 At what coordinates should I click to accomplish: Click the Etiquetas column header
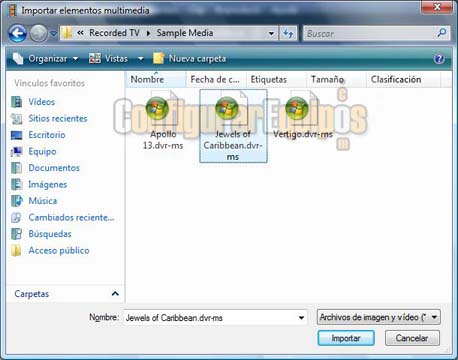click(x=276, y=79)
